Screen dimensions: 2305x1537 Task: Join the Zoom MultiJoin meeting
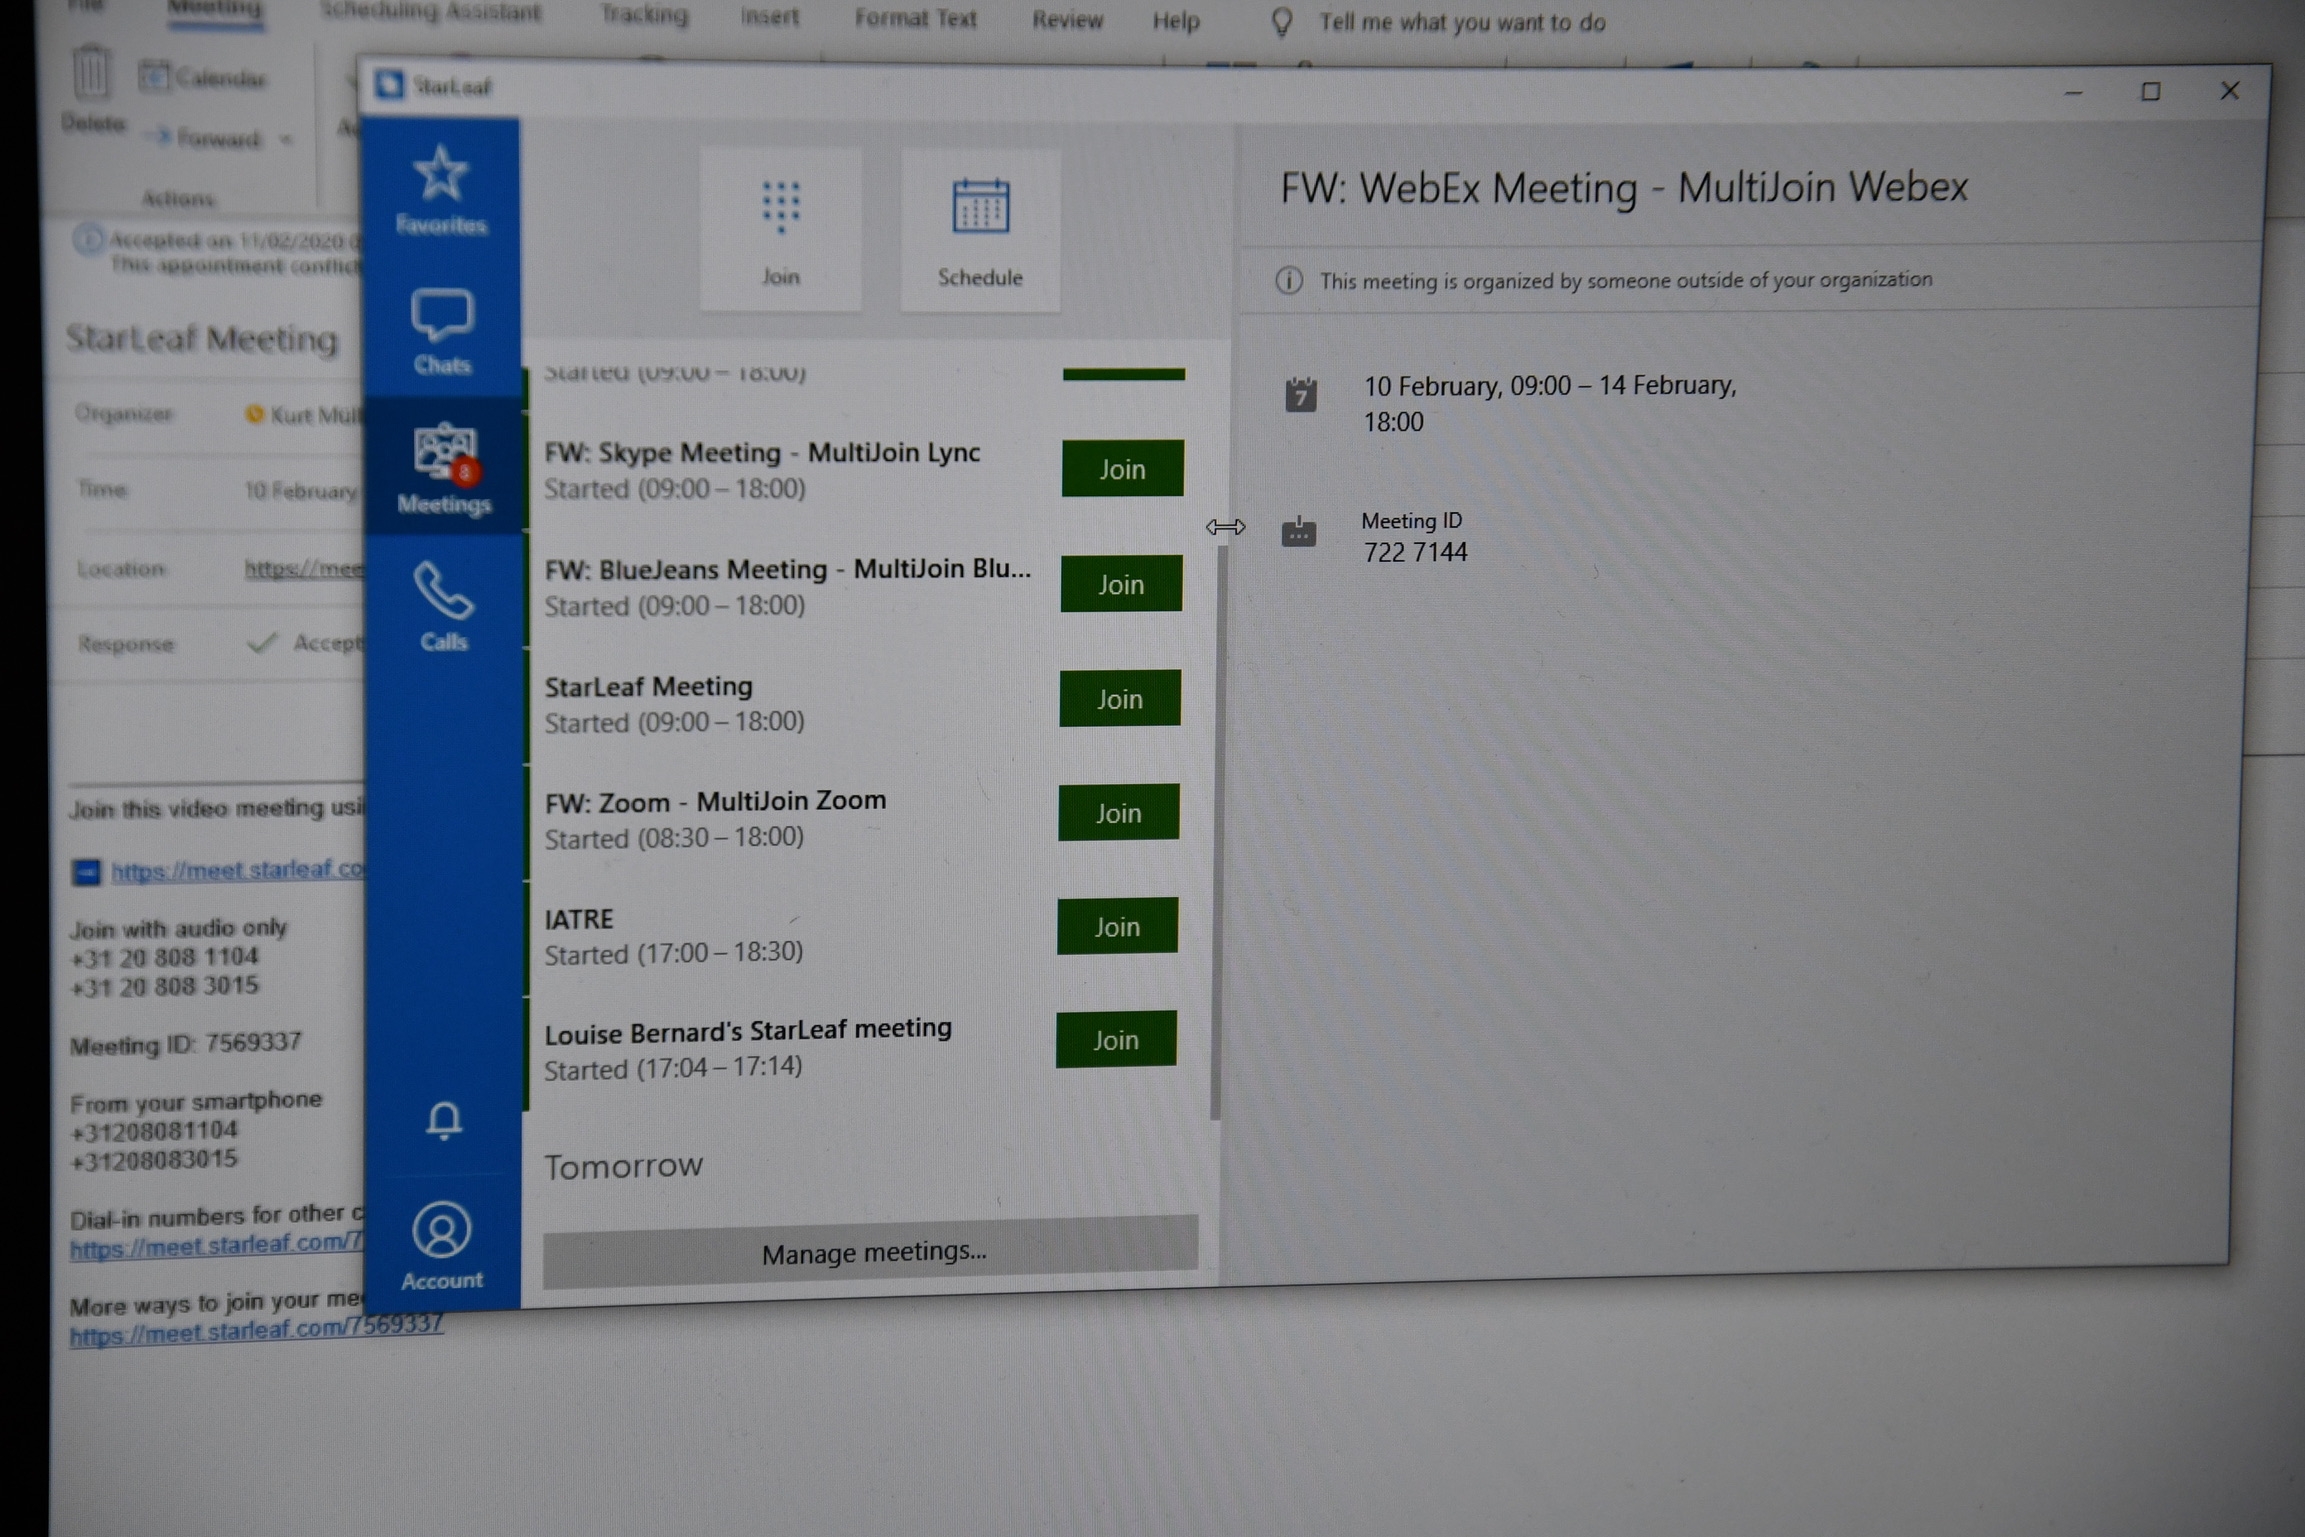coord(1117,813)
